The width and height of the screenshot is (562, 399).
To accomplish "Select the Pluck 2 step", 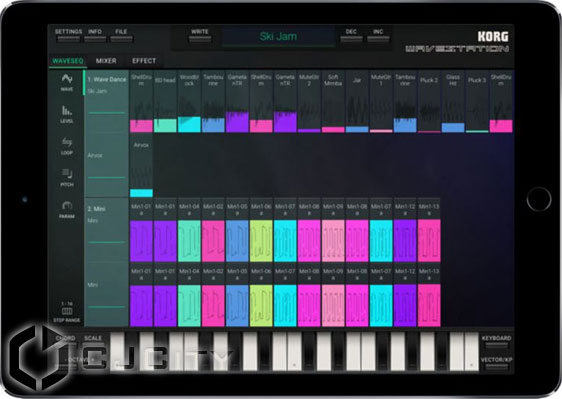I will pyautogui.click(x=429, y=101).
